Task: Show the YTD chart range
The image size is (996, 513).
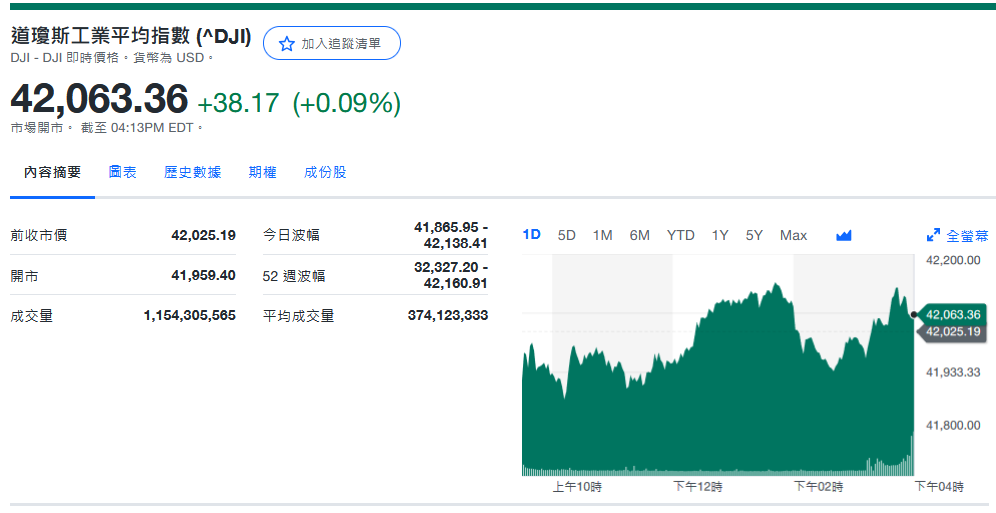Action: coord(681,235)
